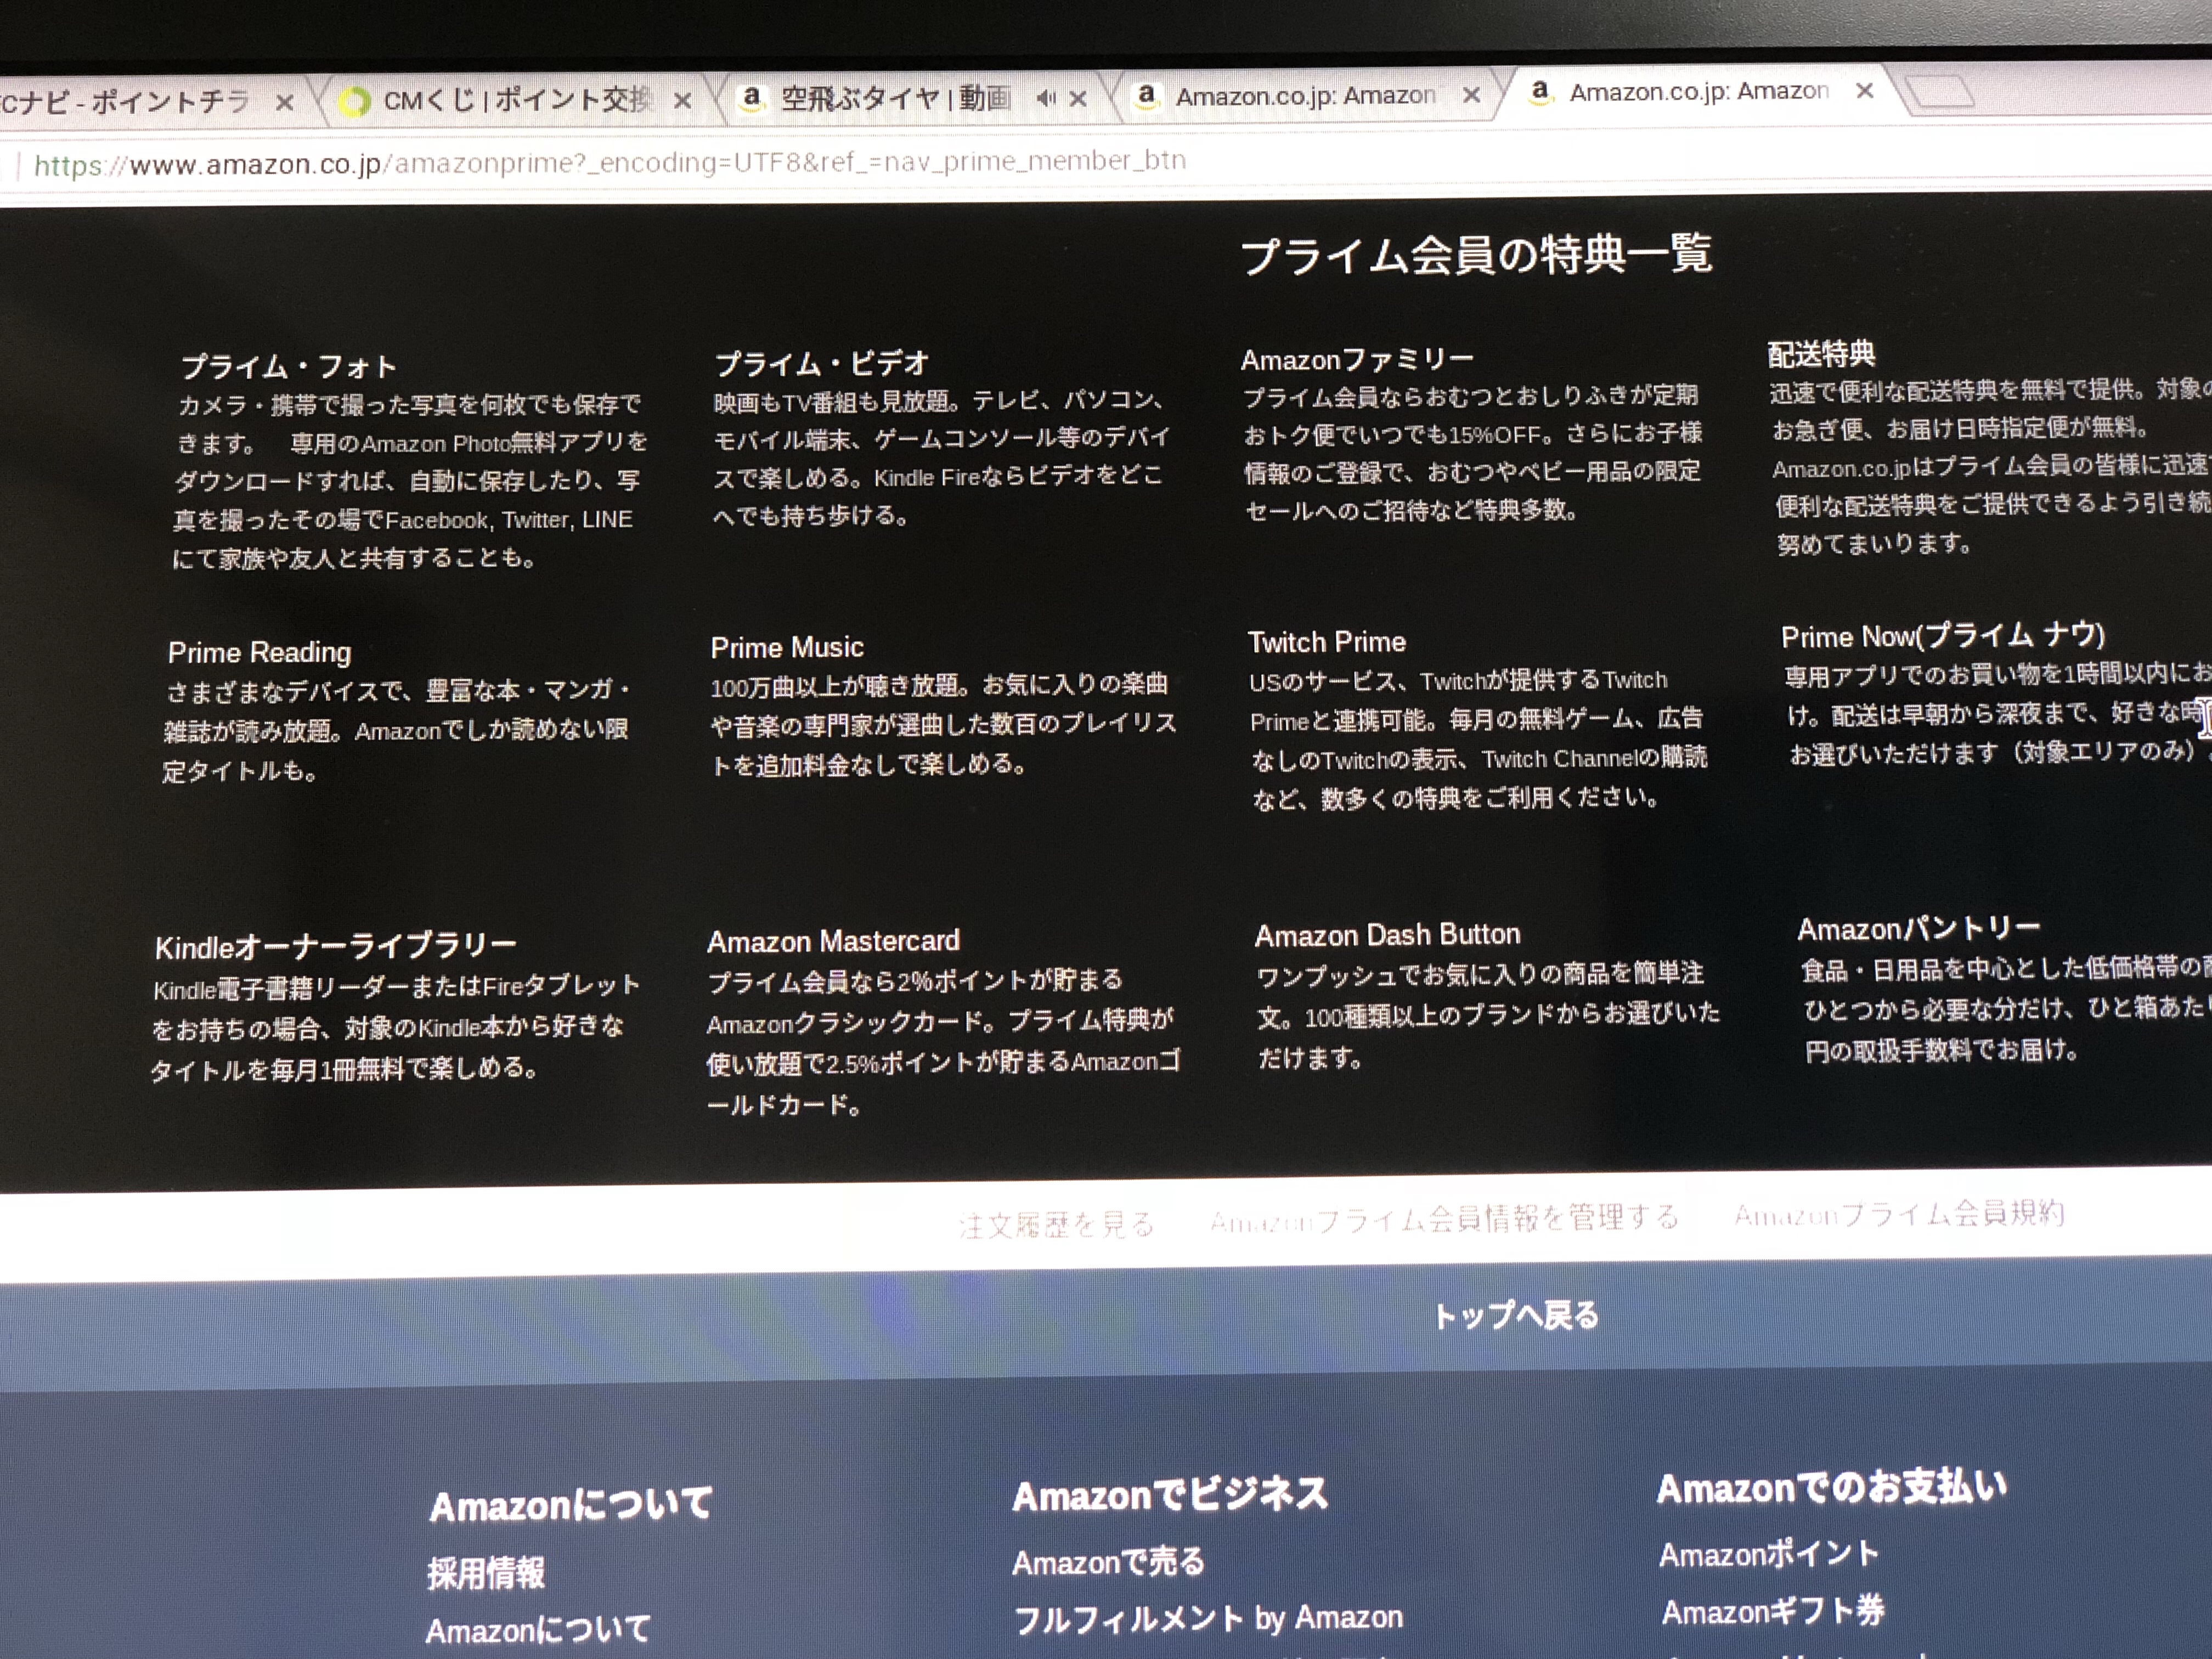
Task: Click the プライム会員の特典一覧 title
Action: (x=1476, y=255)
